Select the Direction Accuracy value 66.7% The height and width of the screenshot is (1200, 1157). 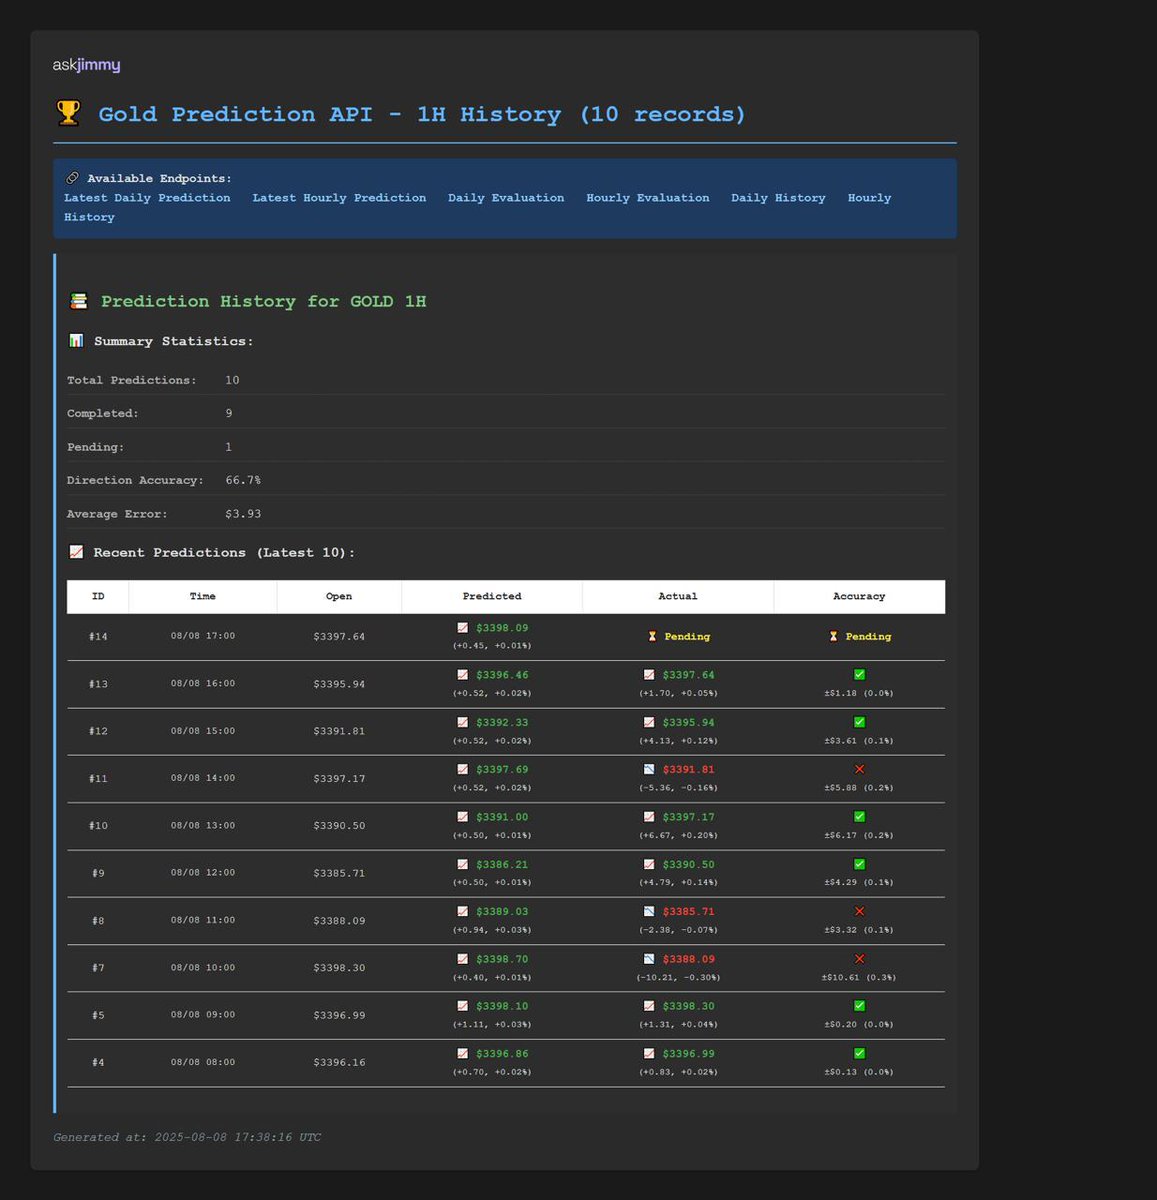(243, 480)
